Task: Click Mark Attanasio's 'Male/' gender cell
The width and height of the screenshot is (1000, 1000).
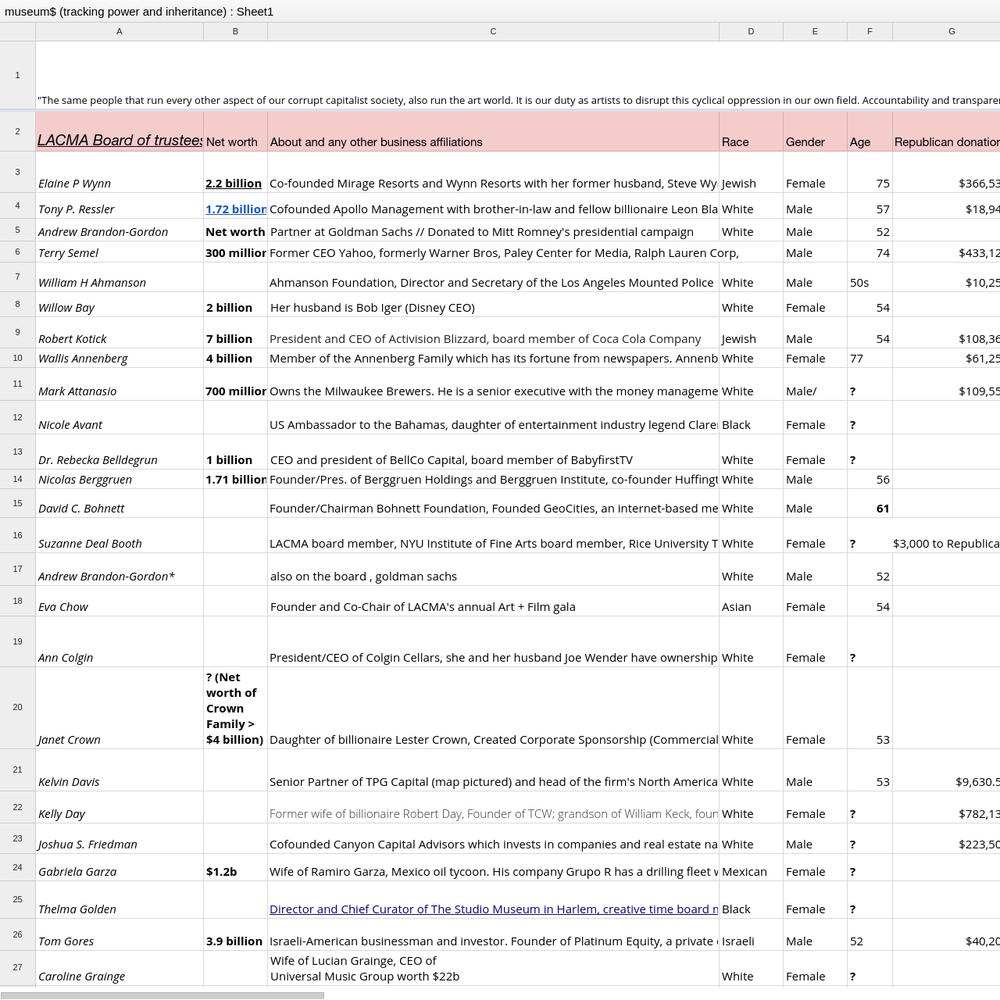Action: [x=814, y=384]
